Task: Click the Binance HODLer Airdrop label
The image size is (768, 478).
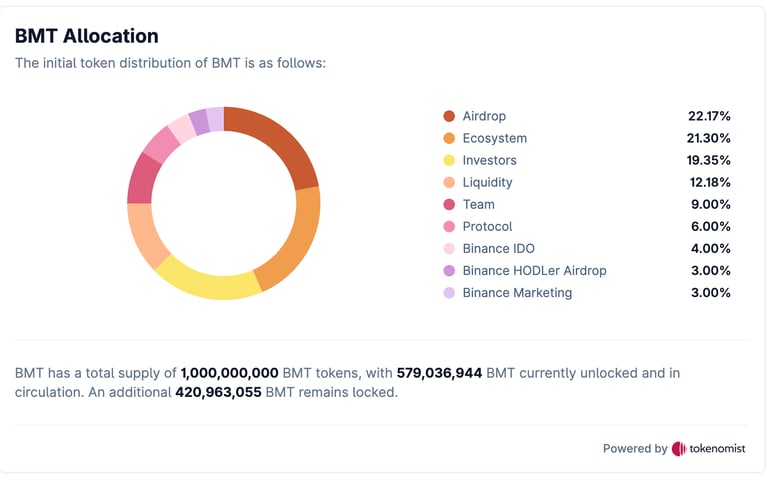Action: pyautogui.click(x=534, y=270)
